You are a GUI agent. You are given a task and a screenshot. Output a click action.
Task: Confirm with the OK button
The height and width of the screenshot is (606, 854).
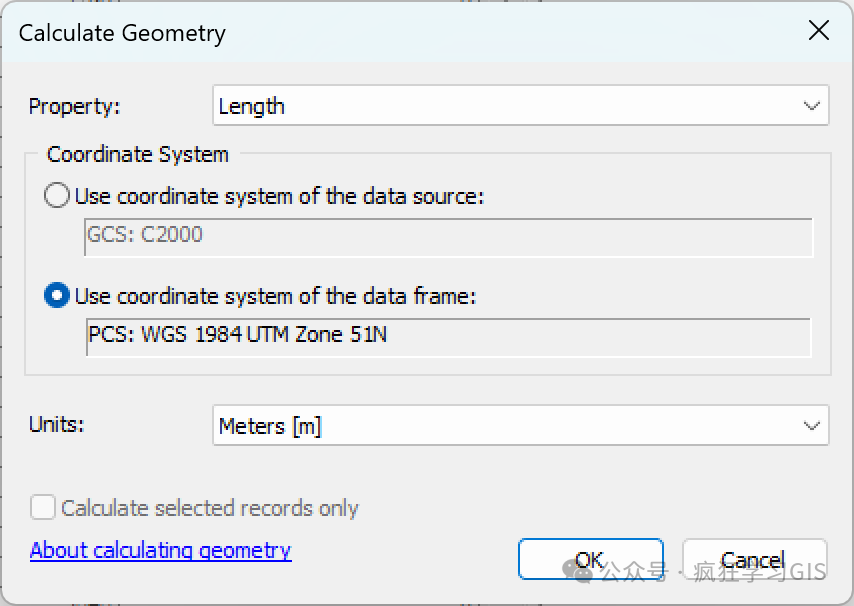pyautogui.click(x=590, y=559)
